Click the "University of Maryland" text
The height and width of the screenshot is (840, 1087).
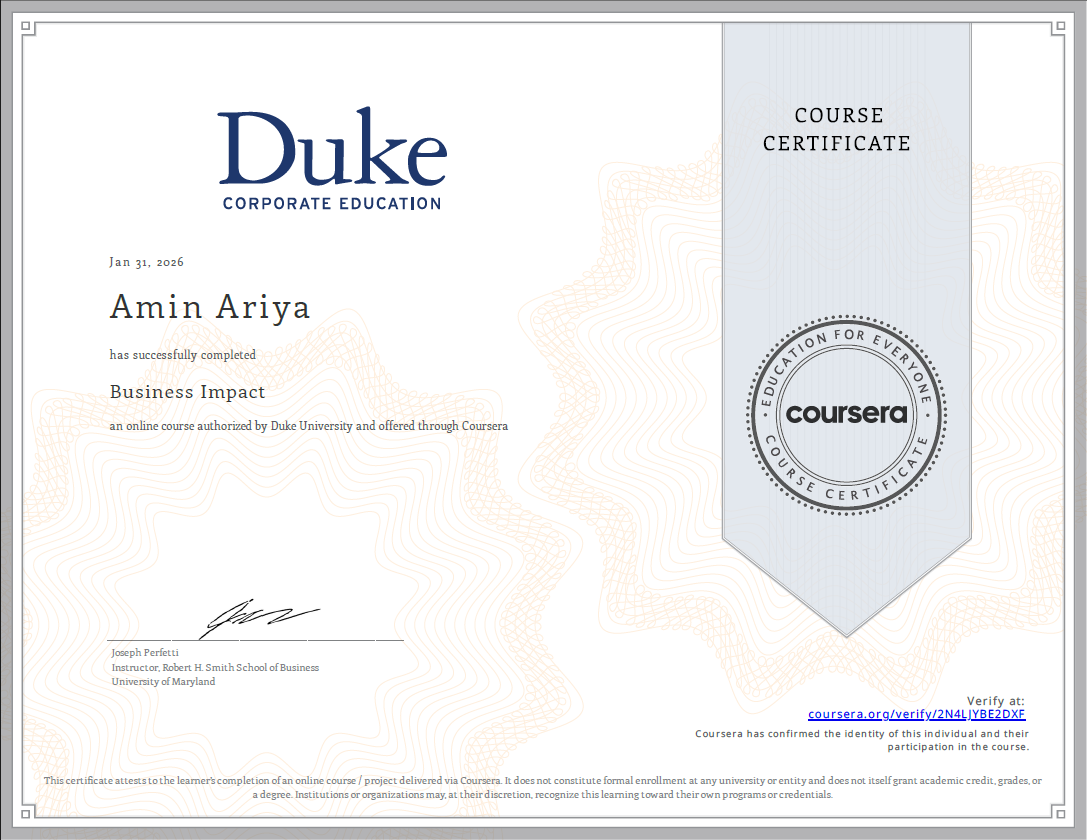click(x=163, y=681)
